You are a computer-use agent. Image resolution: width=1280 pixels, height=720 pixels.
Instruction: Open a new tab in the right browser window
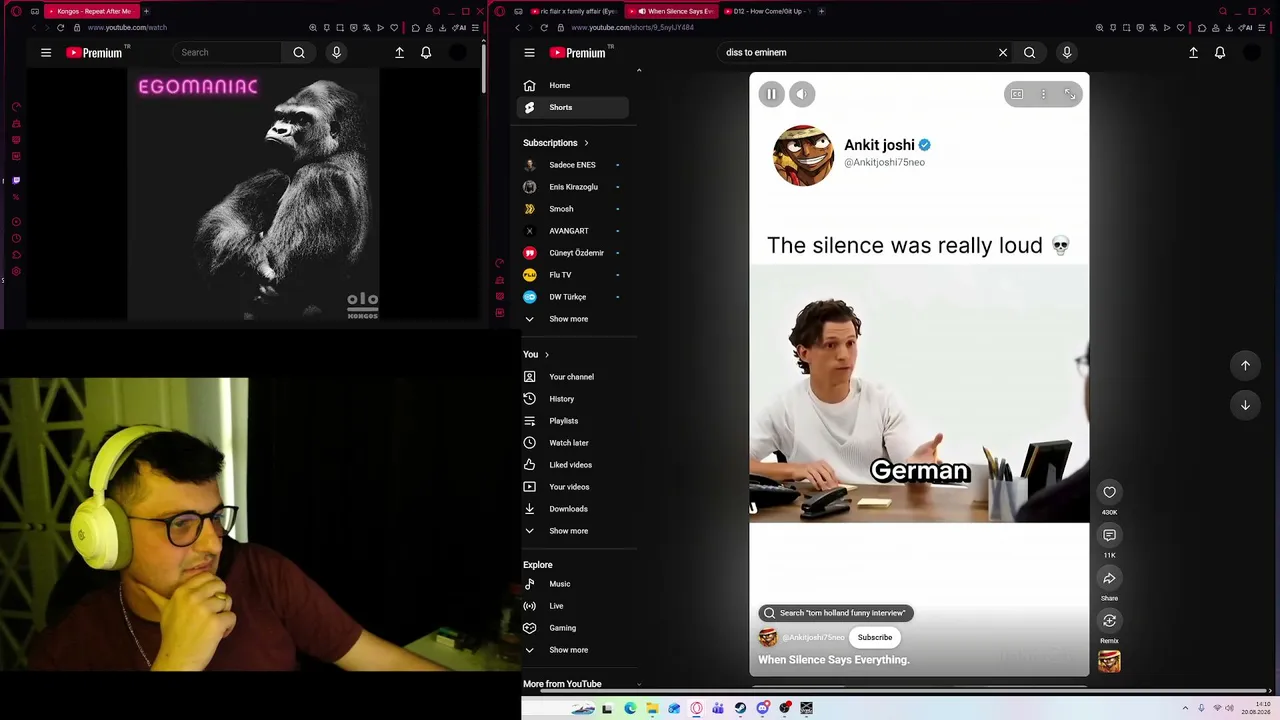point(821,11)
